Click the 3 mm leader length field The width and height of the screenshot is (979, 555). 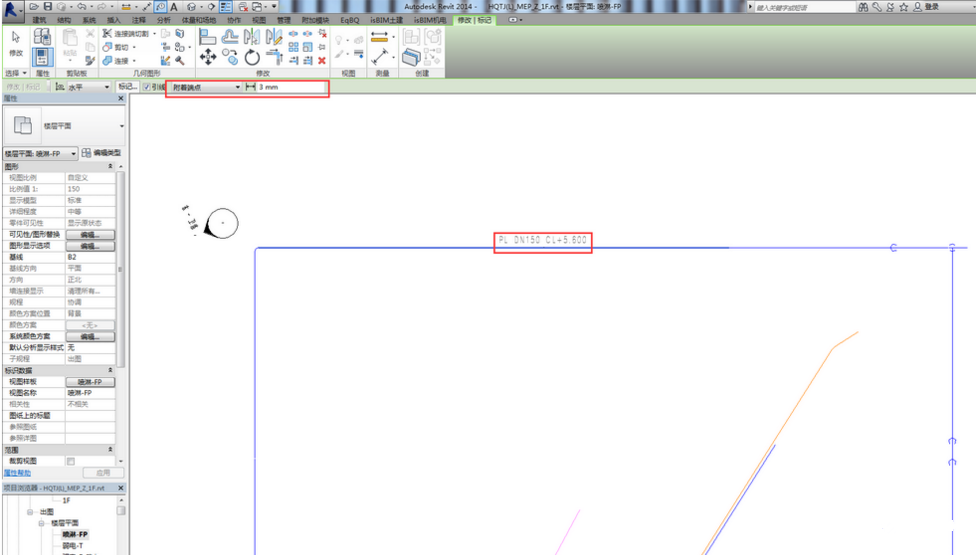tap(291, 87)
